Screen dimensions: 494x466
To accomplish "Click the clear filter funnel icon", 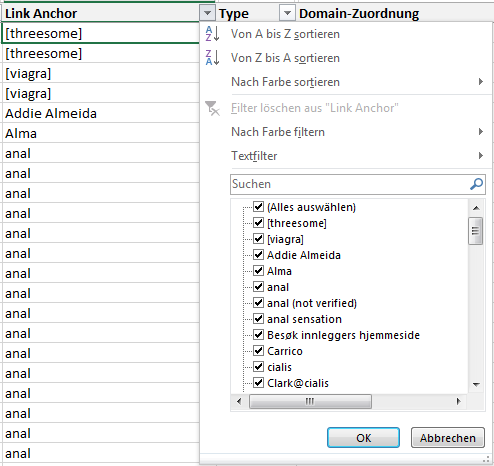I will coord(212,108).
